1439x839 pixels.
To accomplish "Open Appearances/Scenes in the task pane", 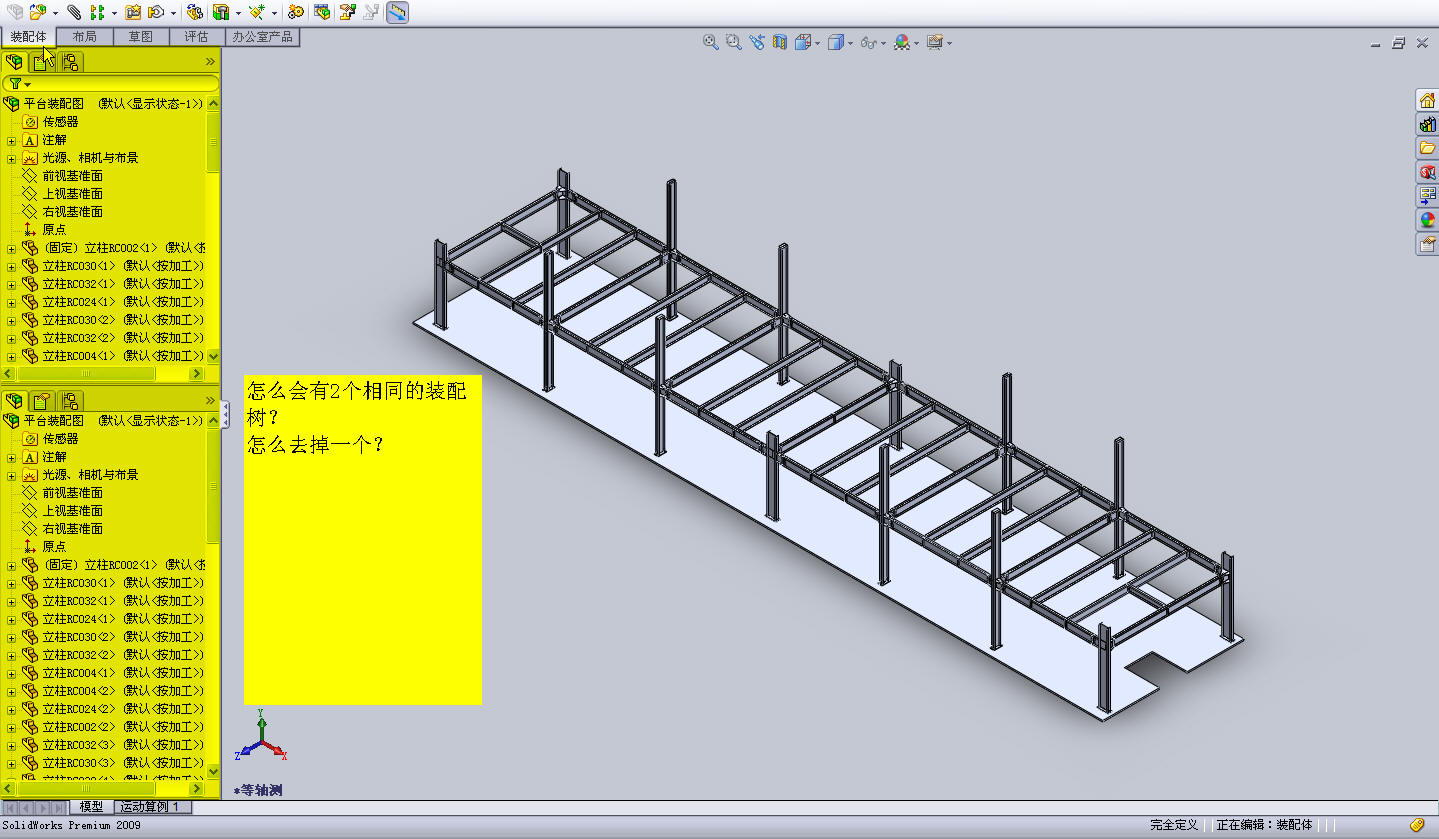I will click(1427, 220).
